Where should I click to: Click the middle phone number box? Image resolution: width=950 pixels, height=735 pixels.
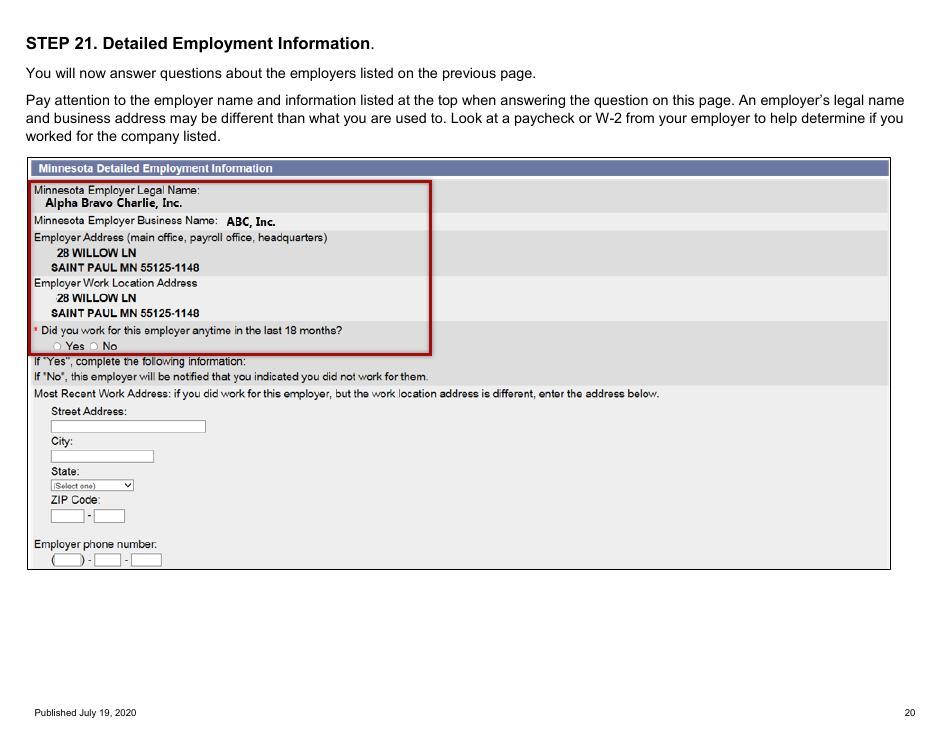[x=106, y=560]
